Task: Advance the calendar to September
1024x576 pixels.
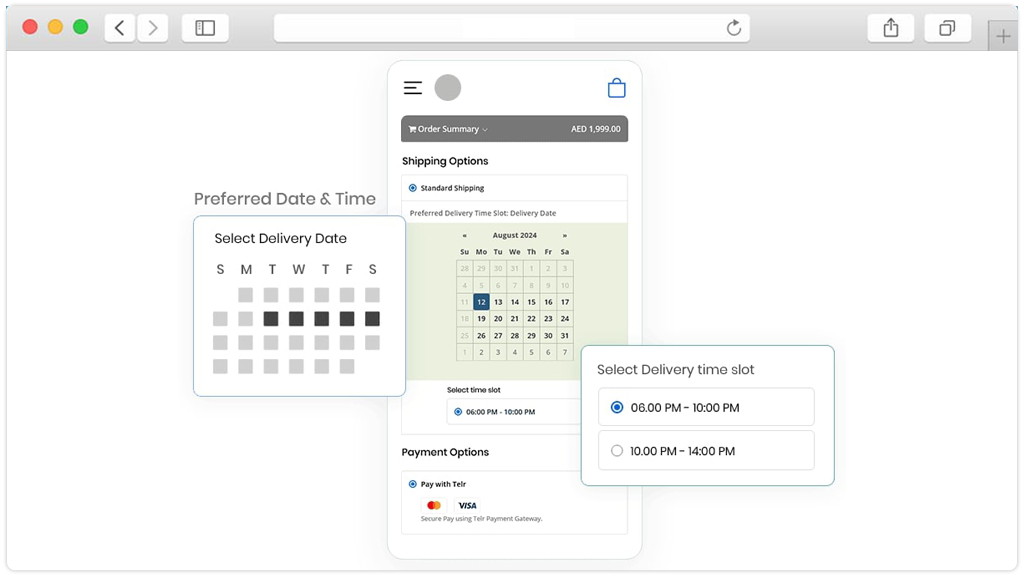Action: click(x=565, y=235)
